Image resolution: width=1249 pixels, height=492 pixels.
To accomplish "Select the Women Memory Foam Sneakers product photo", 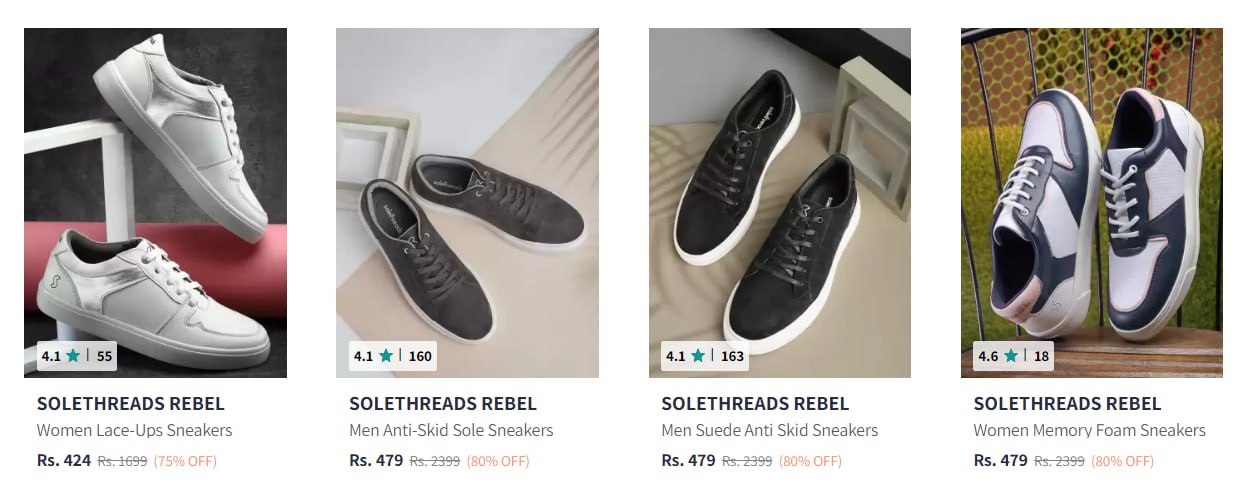I will point(1092,202).
